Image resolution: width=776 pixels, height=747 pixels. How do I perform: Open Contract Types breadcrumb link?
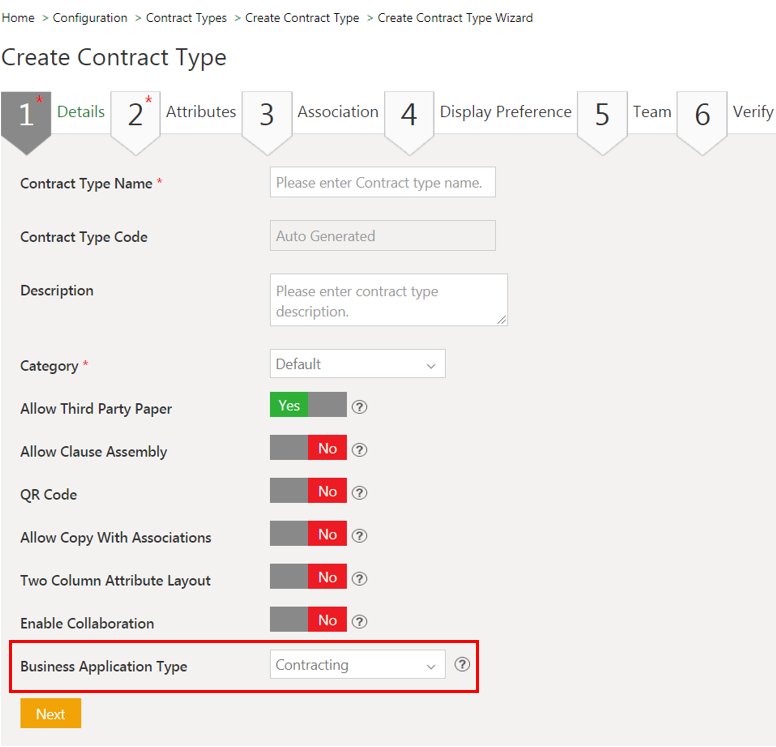(186, 18)
